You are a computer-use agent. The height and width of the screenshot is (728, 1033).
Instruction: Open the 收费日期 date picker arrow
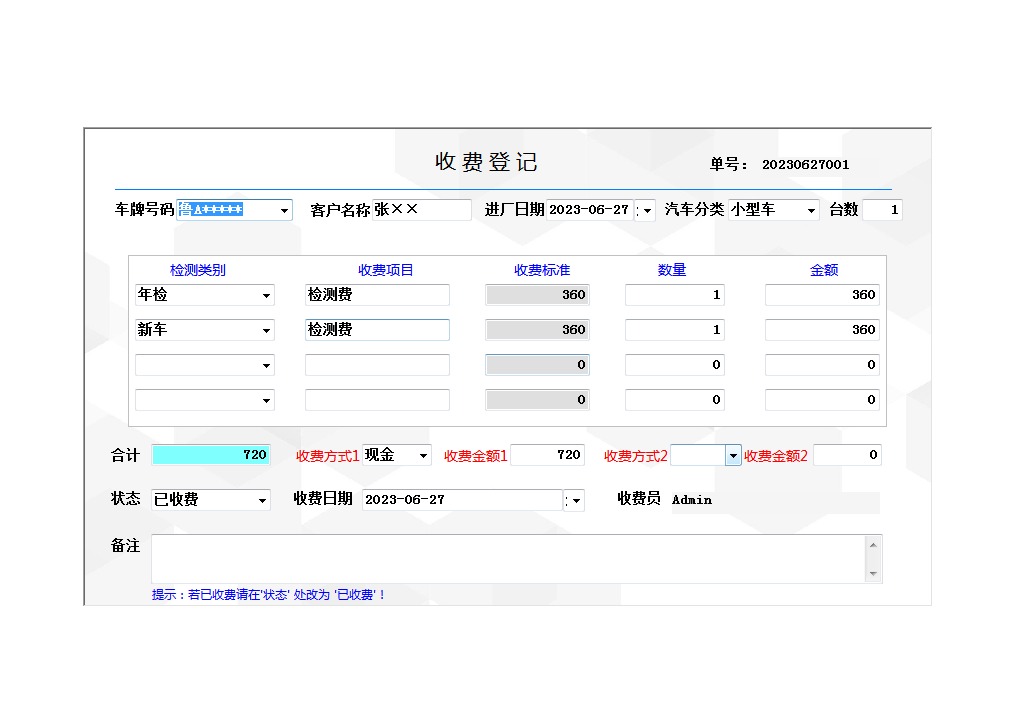pos(576,501)
